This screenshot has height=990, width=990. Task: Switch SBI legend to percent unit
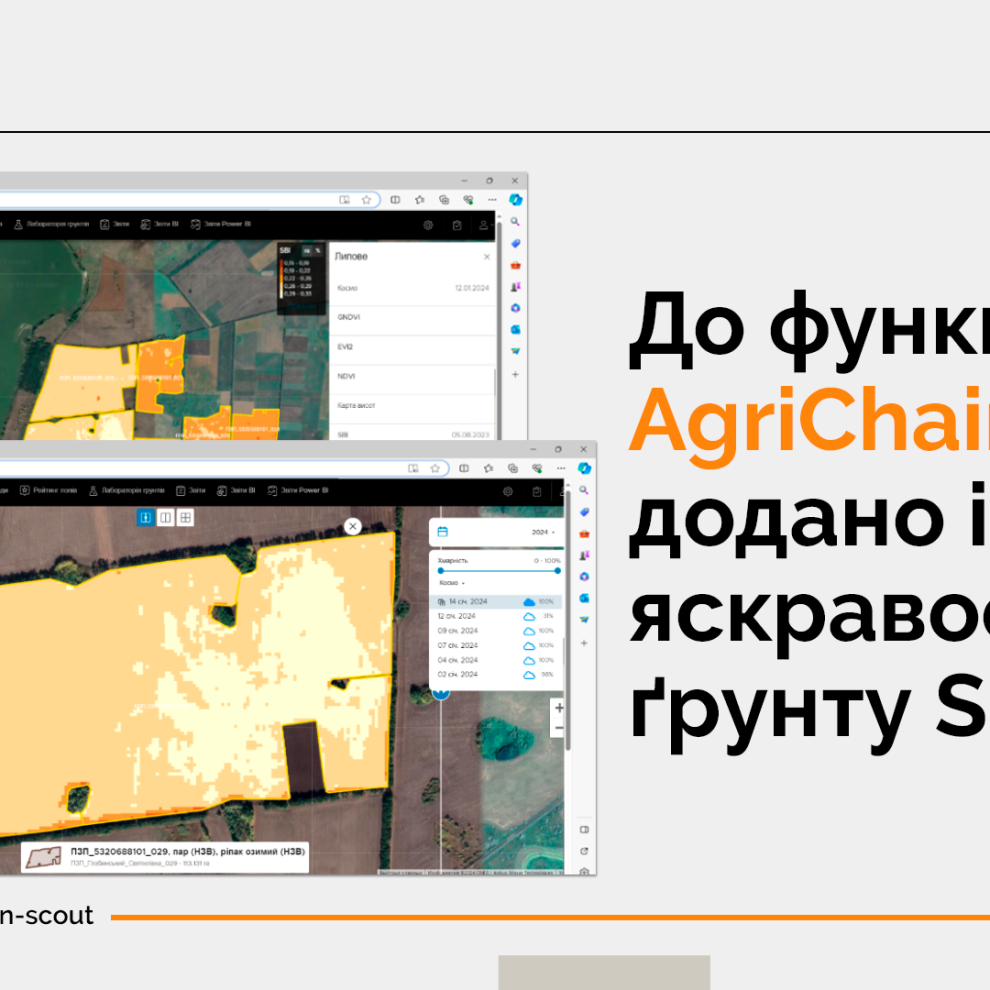point(318,251)
